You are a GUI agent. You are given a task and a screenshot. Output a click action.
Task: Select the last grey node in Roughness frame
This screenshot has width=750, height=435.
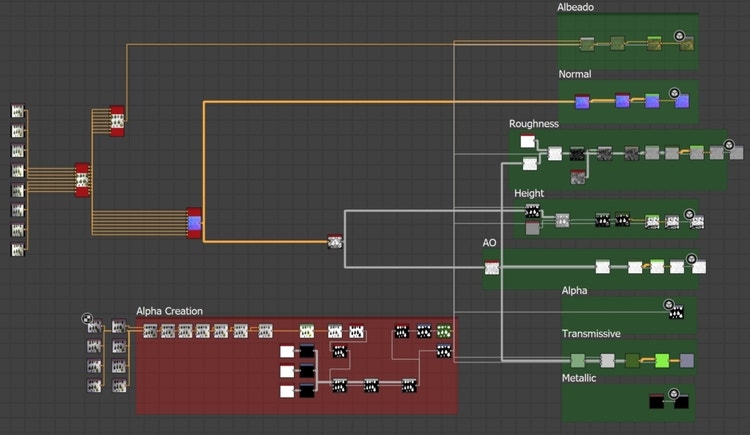(736, 153)
